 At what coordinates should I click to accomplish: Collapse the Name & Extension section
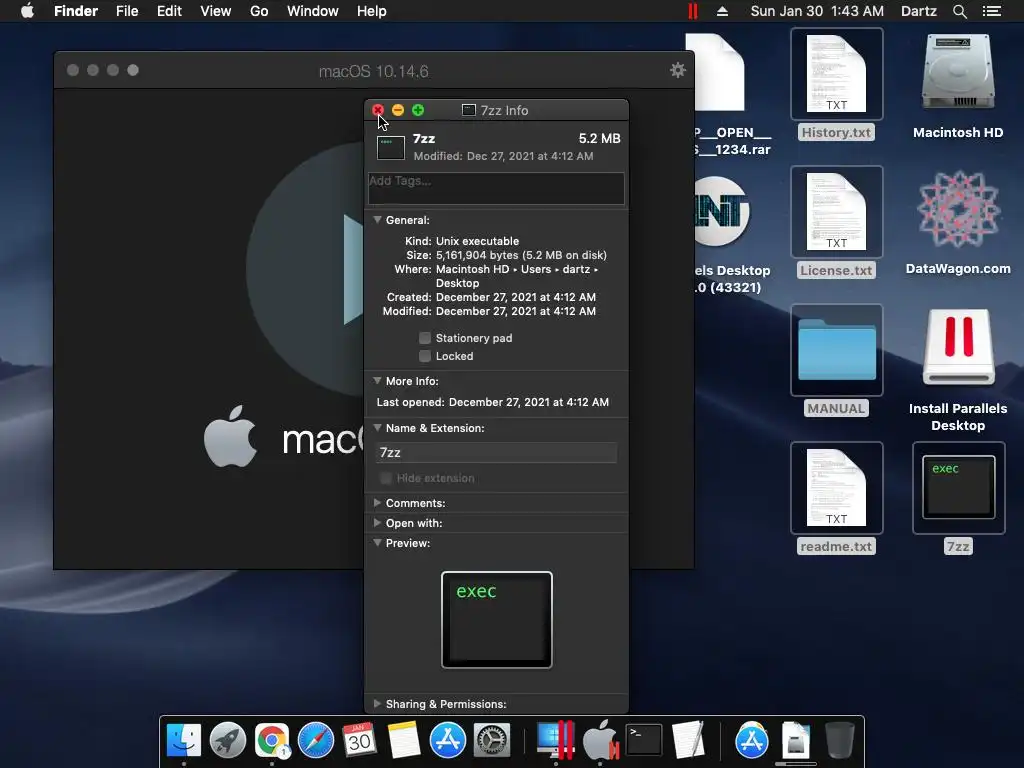(377, 428)
